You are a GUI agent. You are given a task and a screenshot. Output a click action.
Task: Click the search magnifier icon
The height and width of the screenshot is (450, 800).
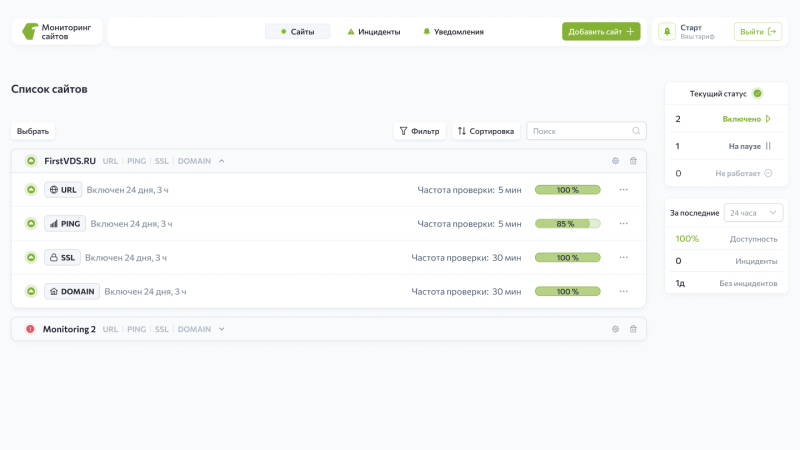coord(636,131)
